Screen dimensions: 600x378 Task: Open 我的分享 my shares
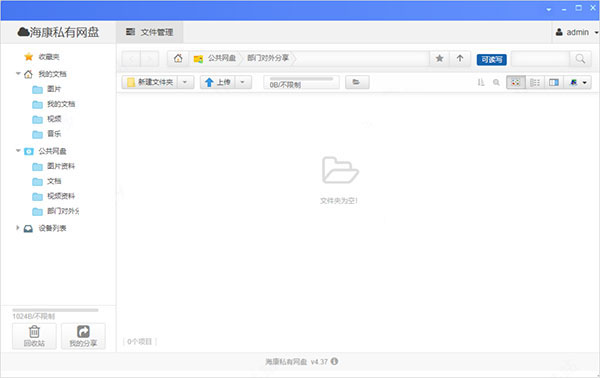[83, 336]
